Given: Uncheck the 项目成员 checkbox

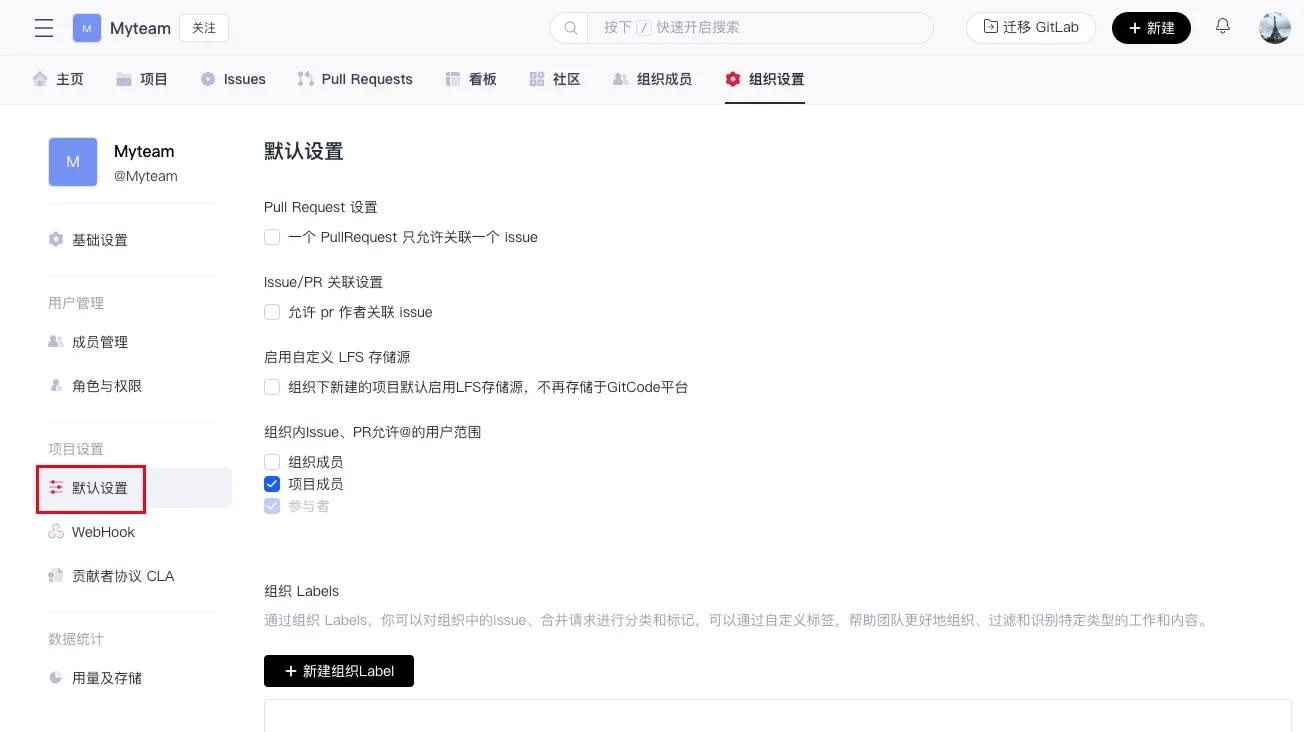Looking at the screenshot, I should pos(272,484).
